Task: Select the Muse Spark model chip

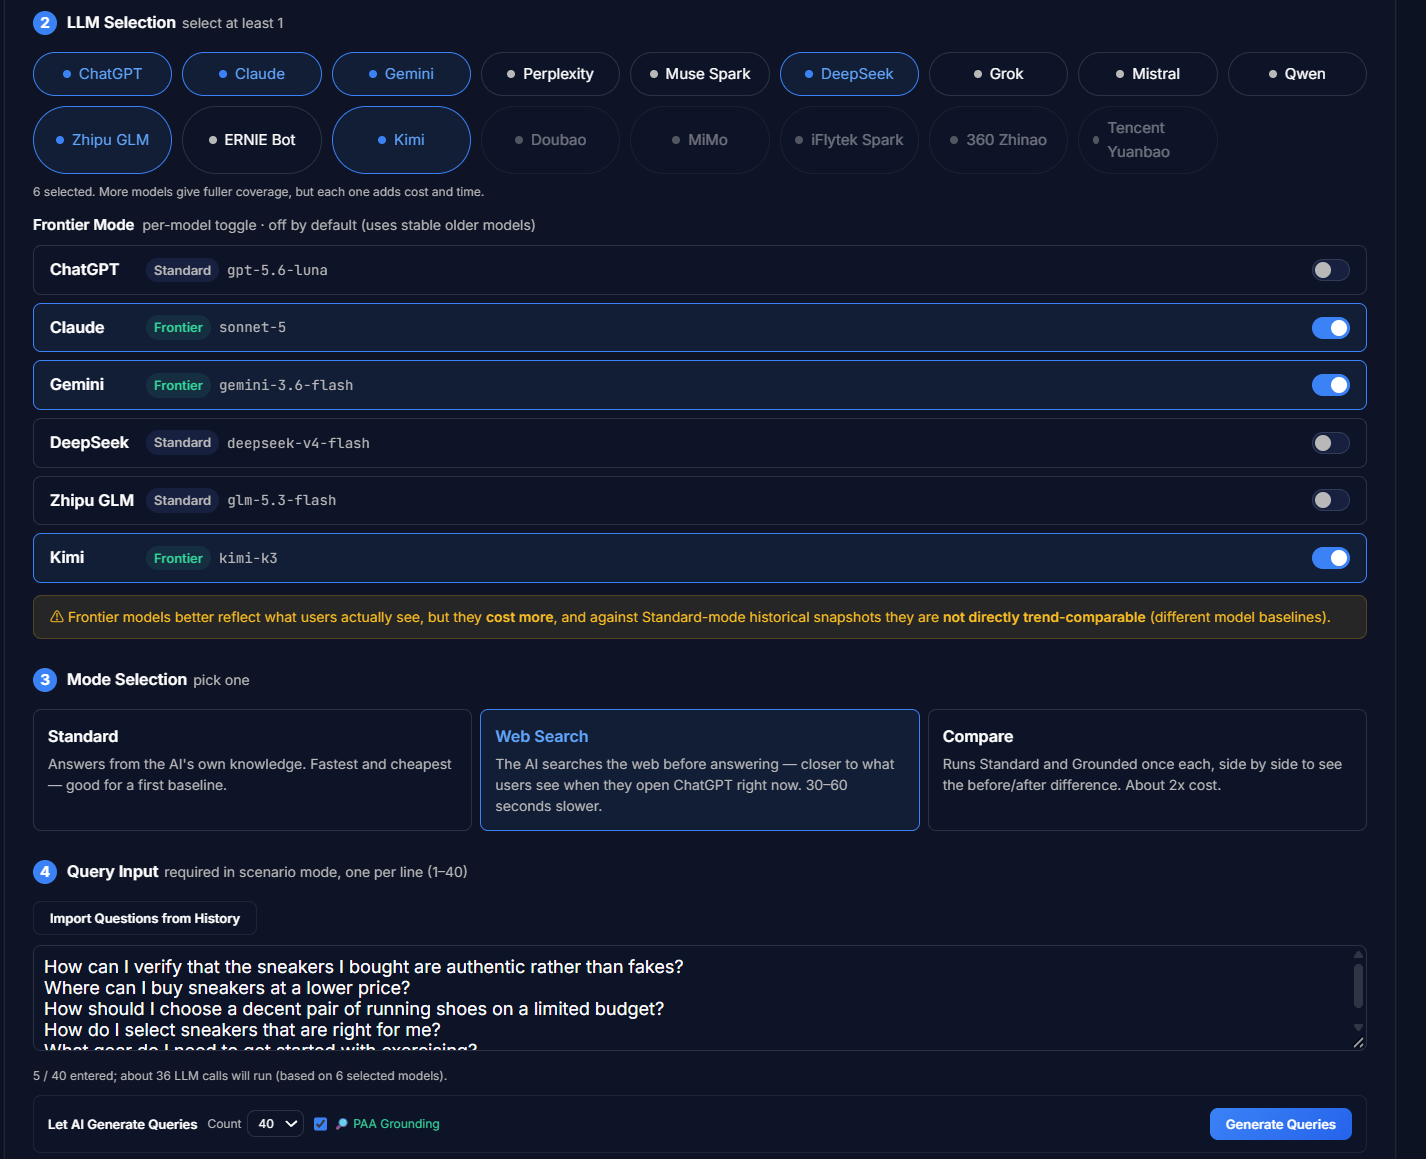Action: 700,74
